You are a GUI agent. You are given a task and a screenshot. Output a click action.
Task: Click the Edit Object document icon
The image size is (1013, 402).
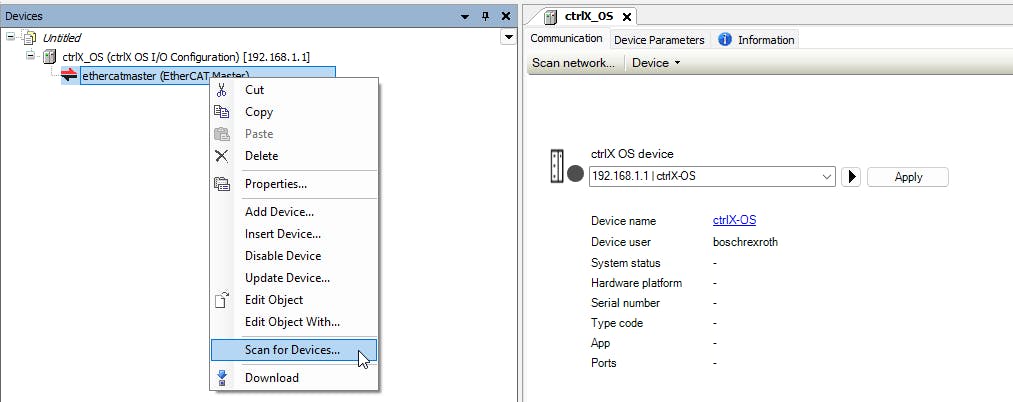(x=222, y=300)
